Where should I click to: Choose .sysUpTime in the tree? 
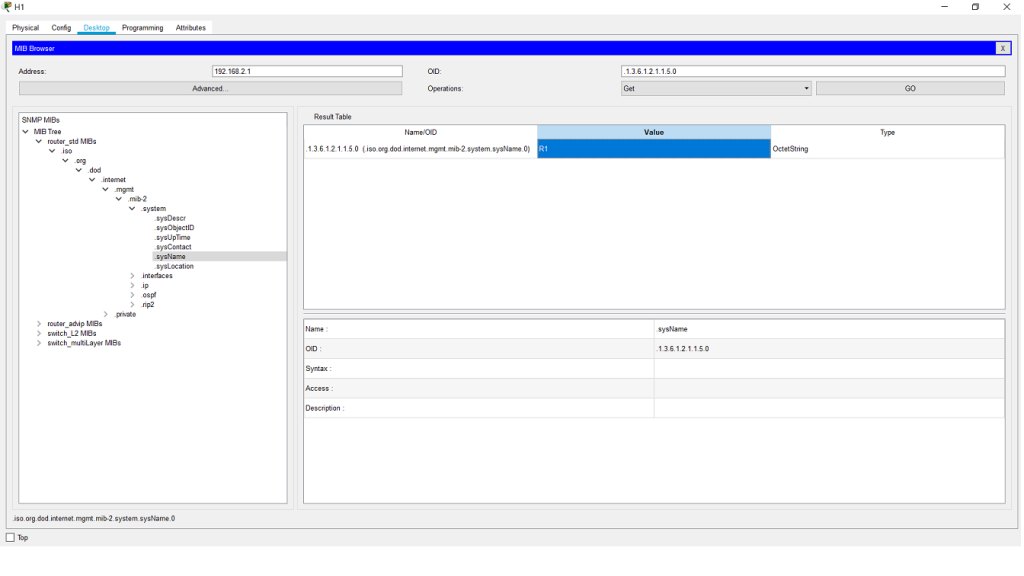(172, 238)
